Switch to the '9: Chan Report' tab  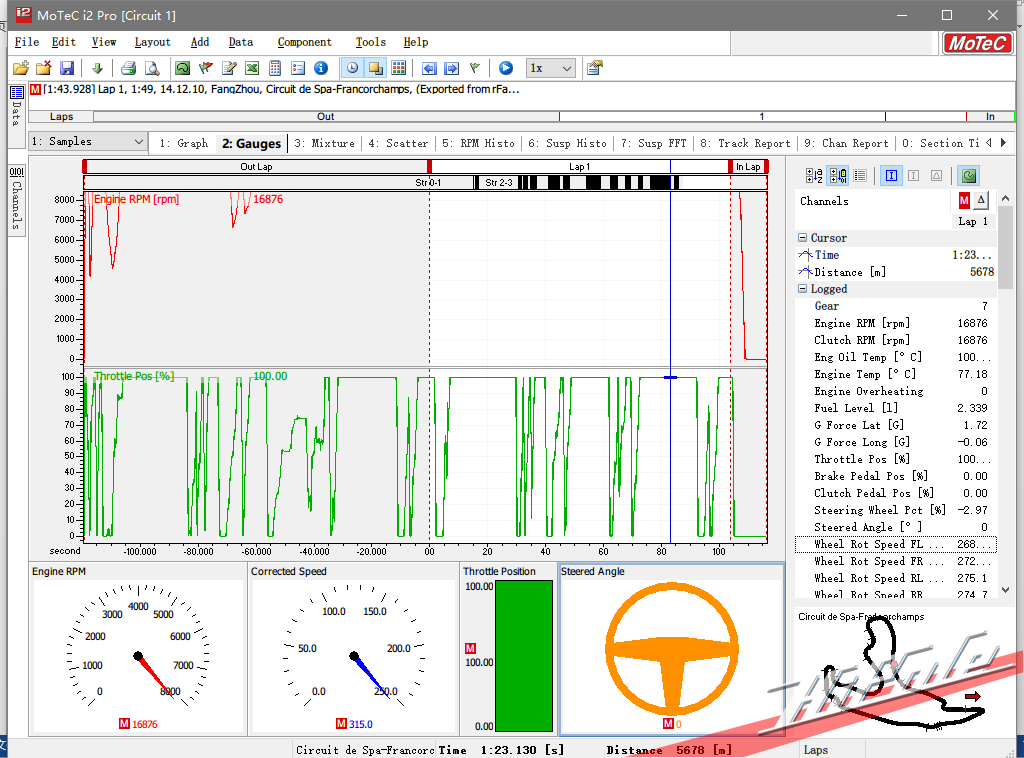pyautogui.click(x=846, y=143)
